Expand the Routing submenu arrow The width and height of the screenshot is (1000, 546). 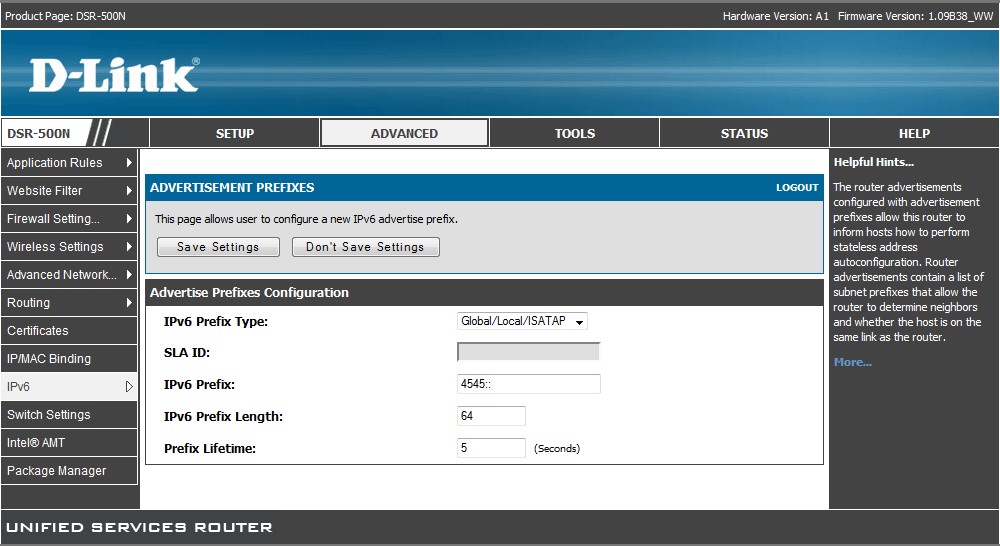click(x=129, y=303)
